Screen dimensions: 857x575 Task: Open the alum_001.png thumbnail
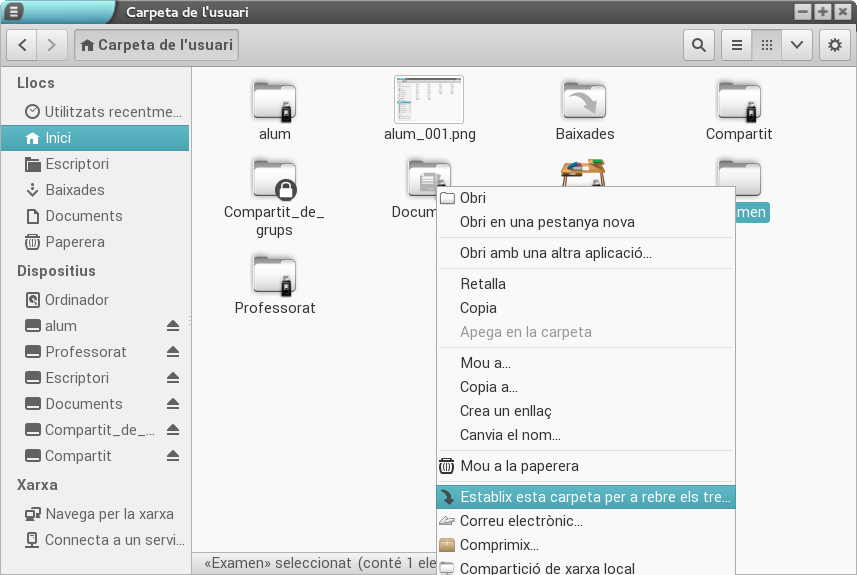[x=429, y=100]
